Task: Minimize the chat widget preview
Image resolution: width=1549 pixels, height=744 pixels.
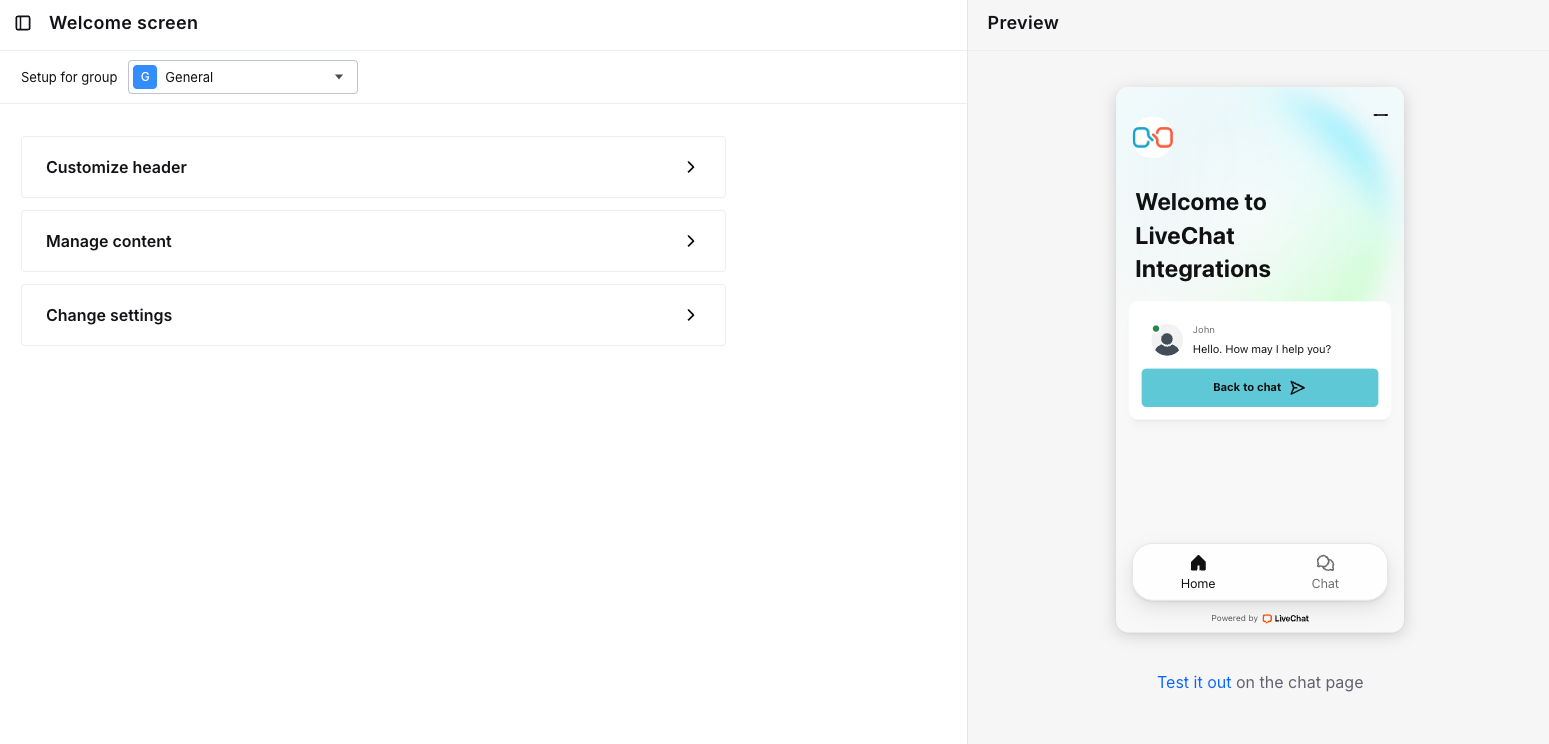Action: pos(1380,115)
